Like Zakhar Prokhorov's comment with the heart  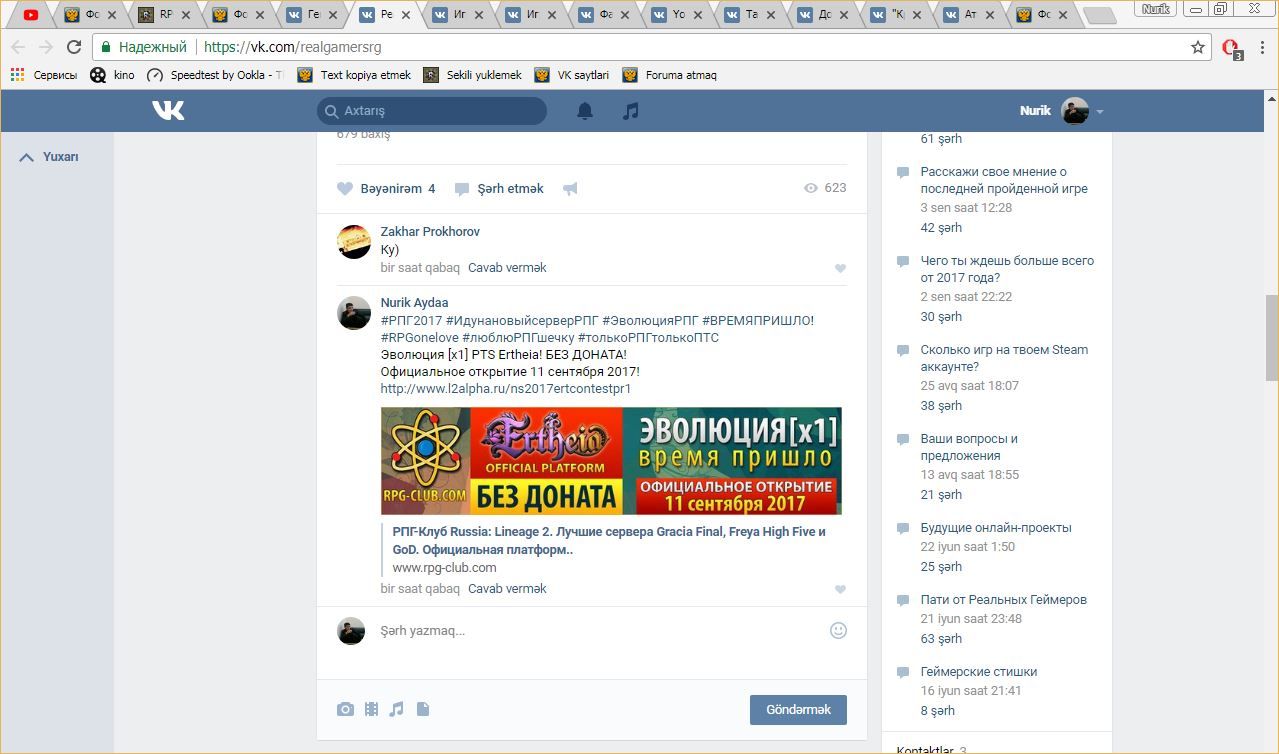[840, 268]
